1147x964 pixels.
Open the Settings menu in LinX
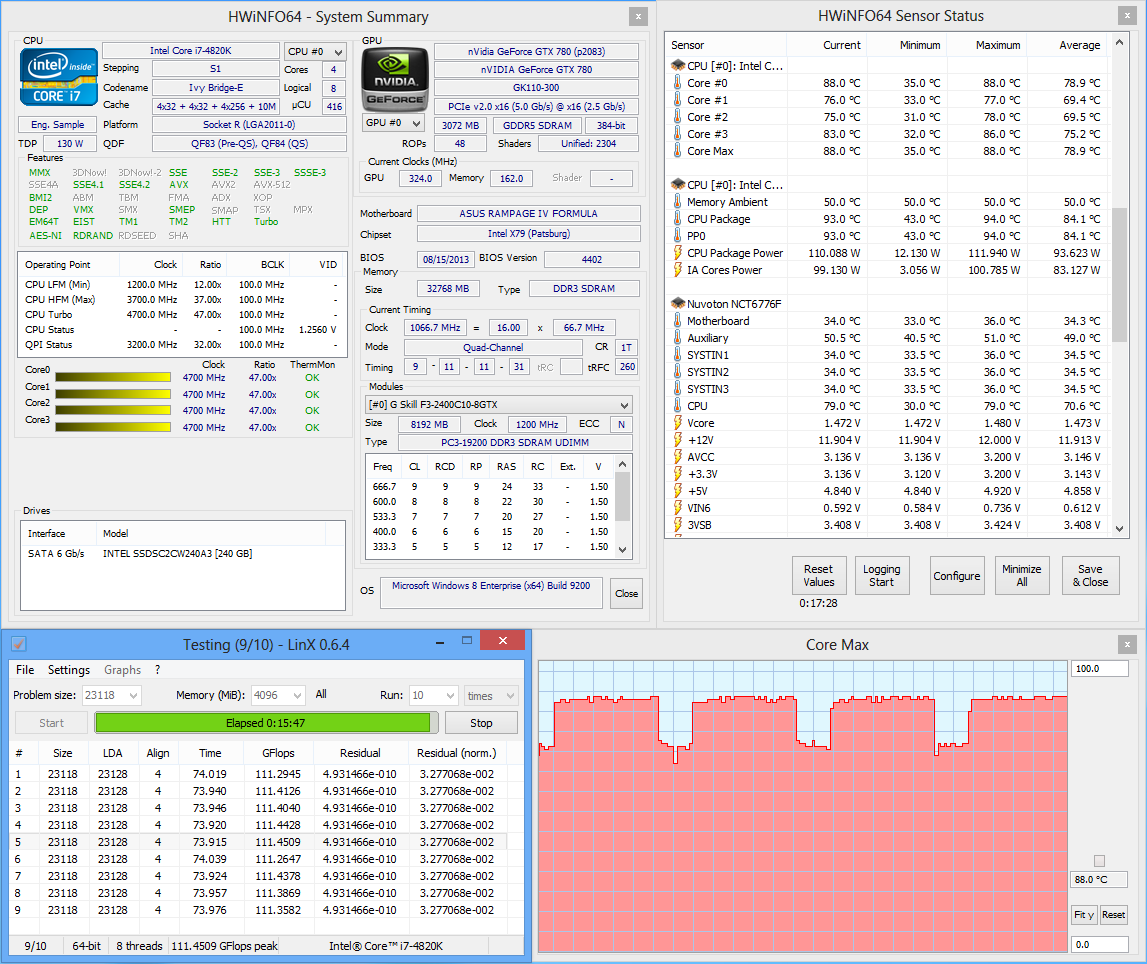point(69,670)
